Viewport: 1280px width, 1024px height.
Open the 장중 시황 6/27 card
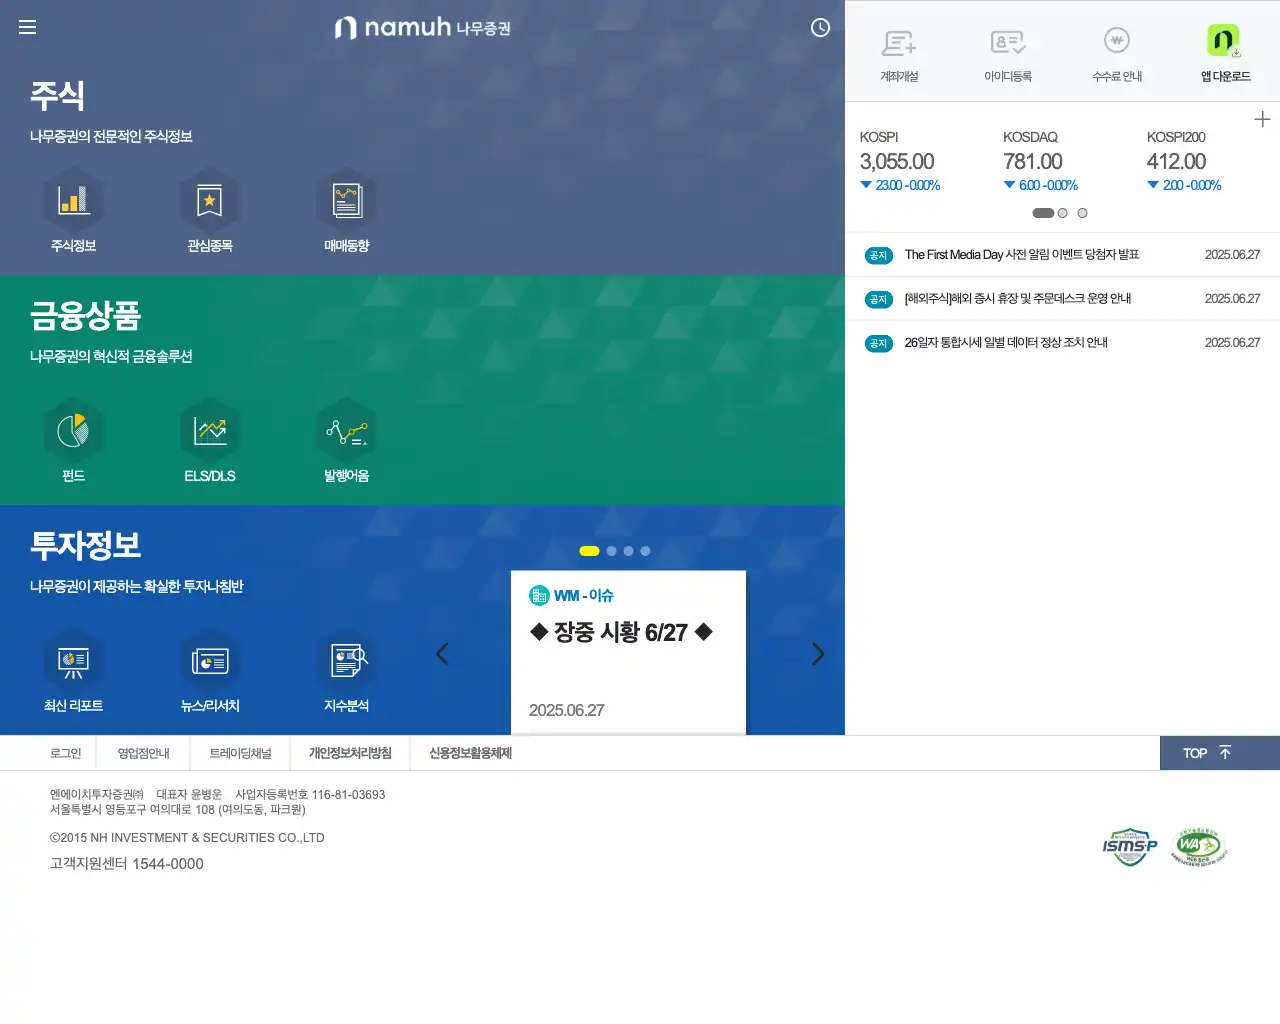pyautogui.click(x=628, y=652)
